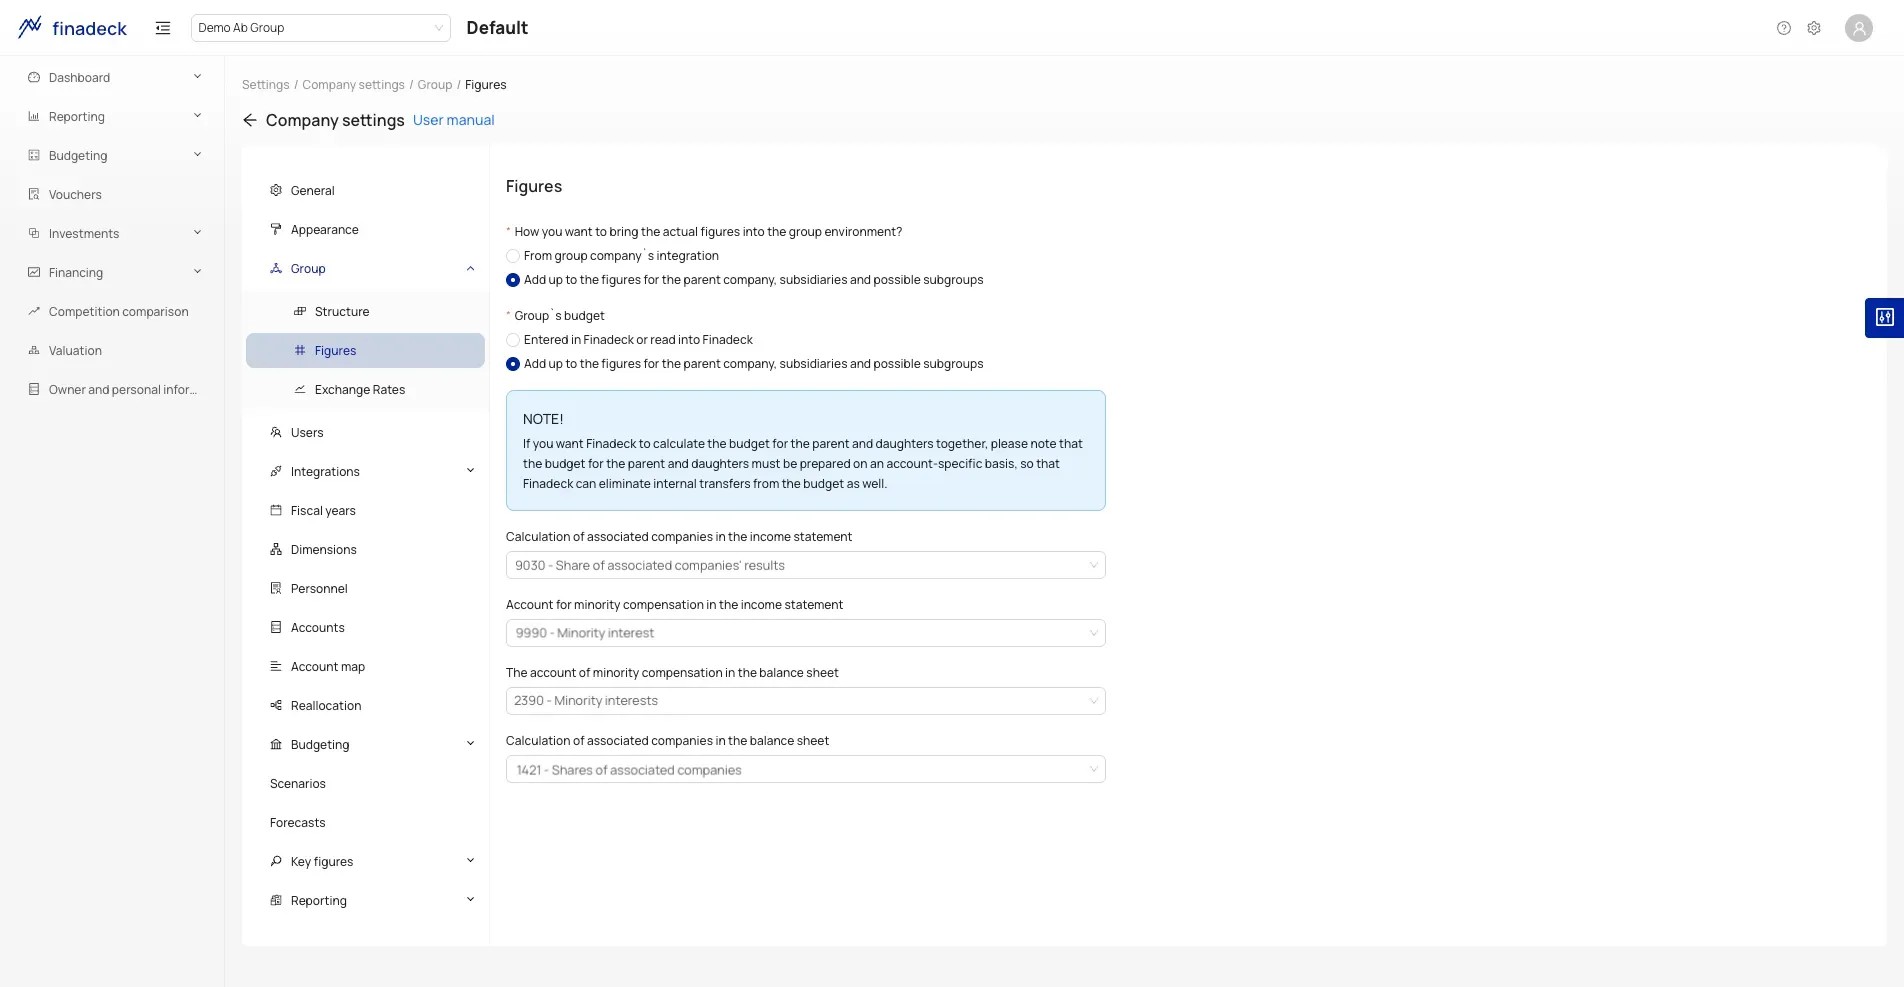Collapse the Group section chevron

pos(470,268)
